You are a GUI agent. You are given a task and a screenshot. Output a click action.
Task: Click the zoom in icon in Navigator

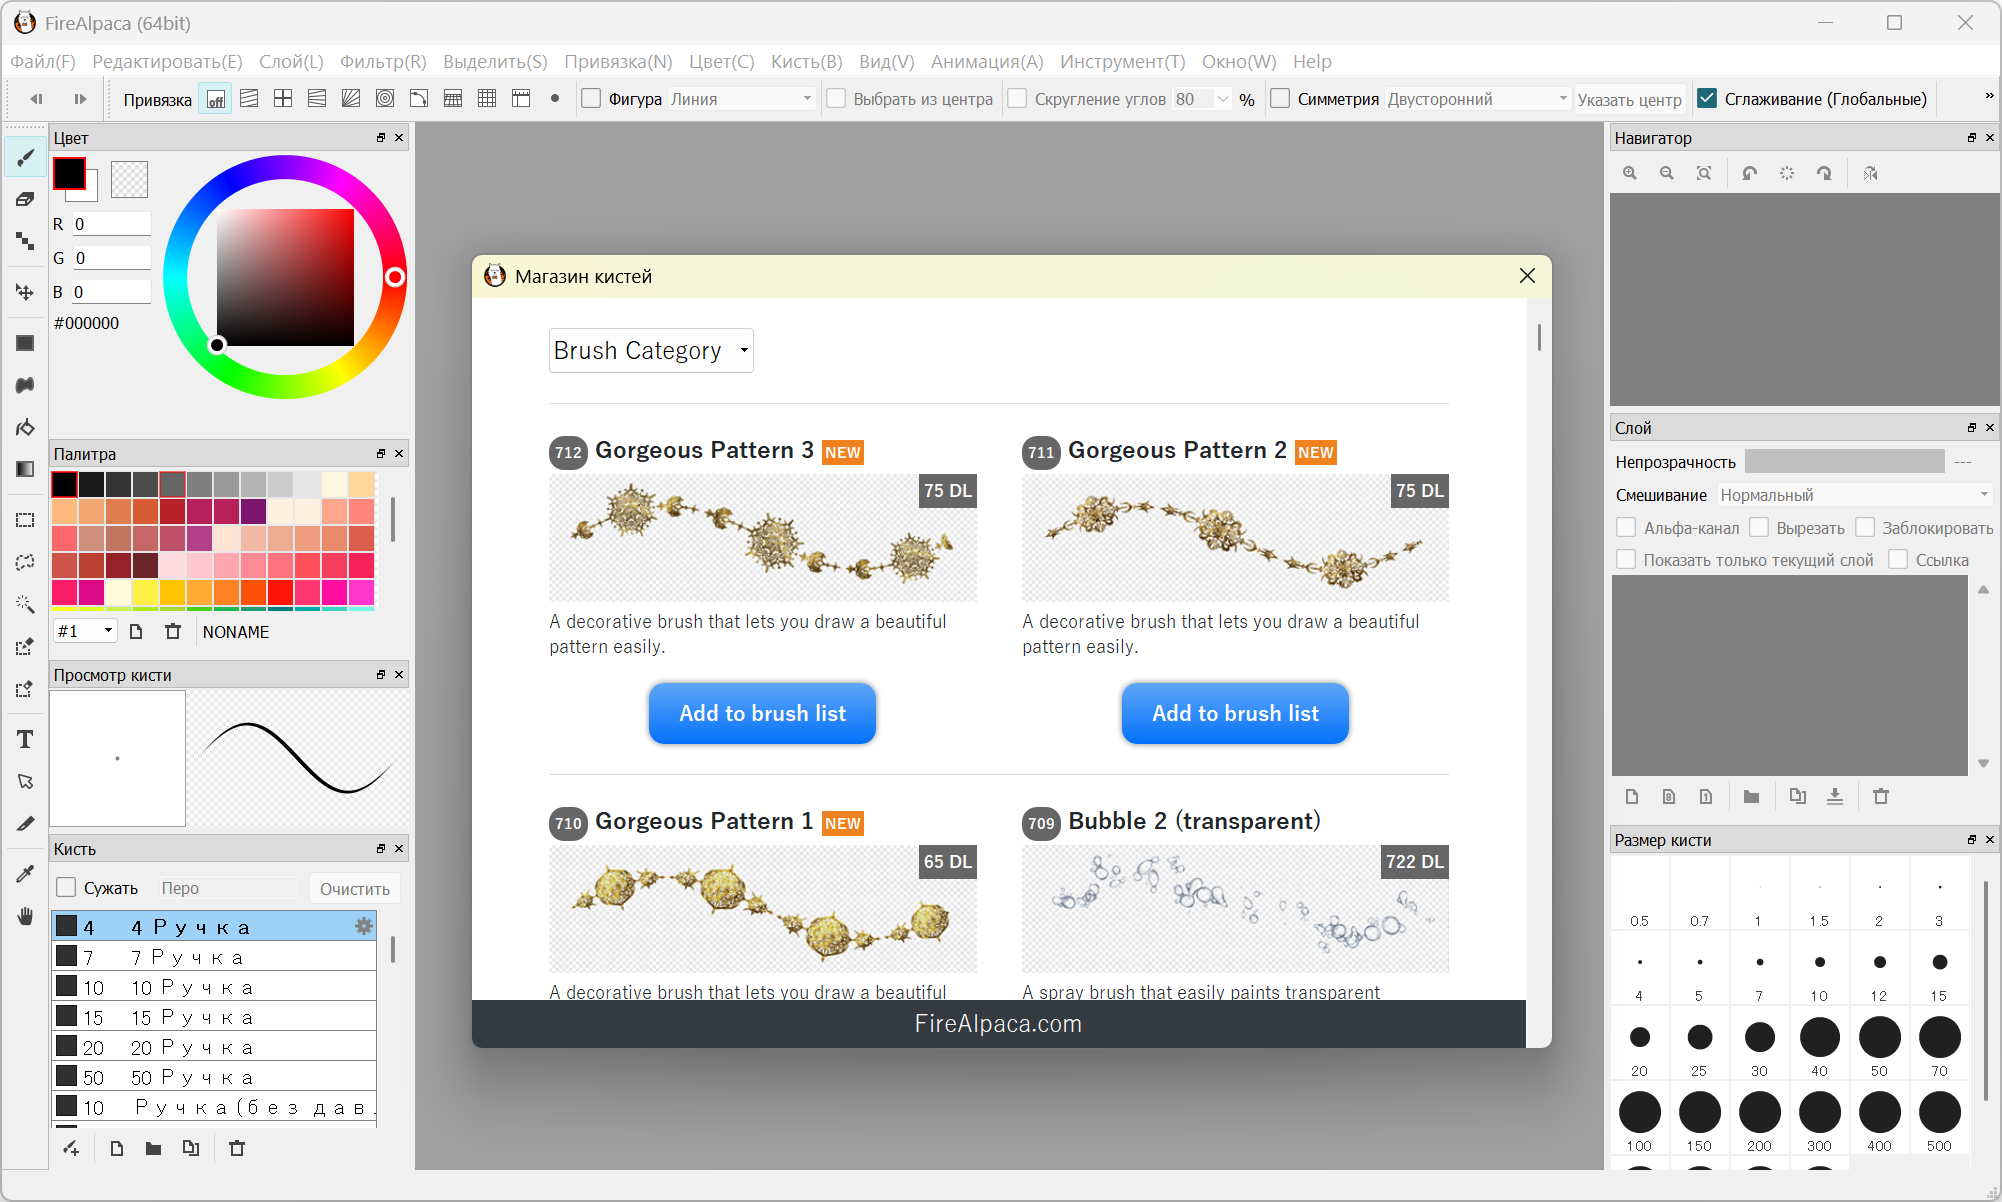coord(1630,173)
